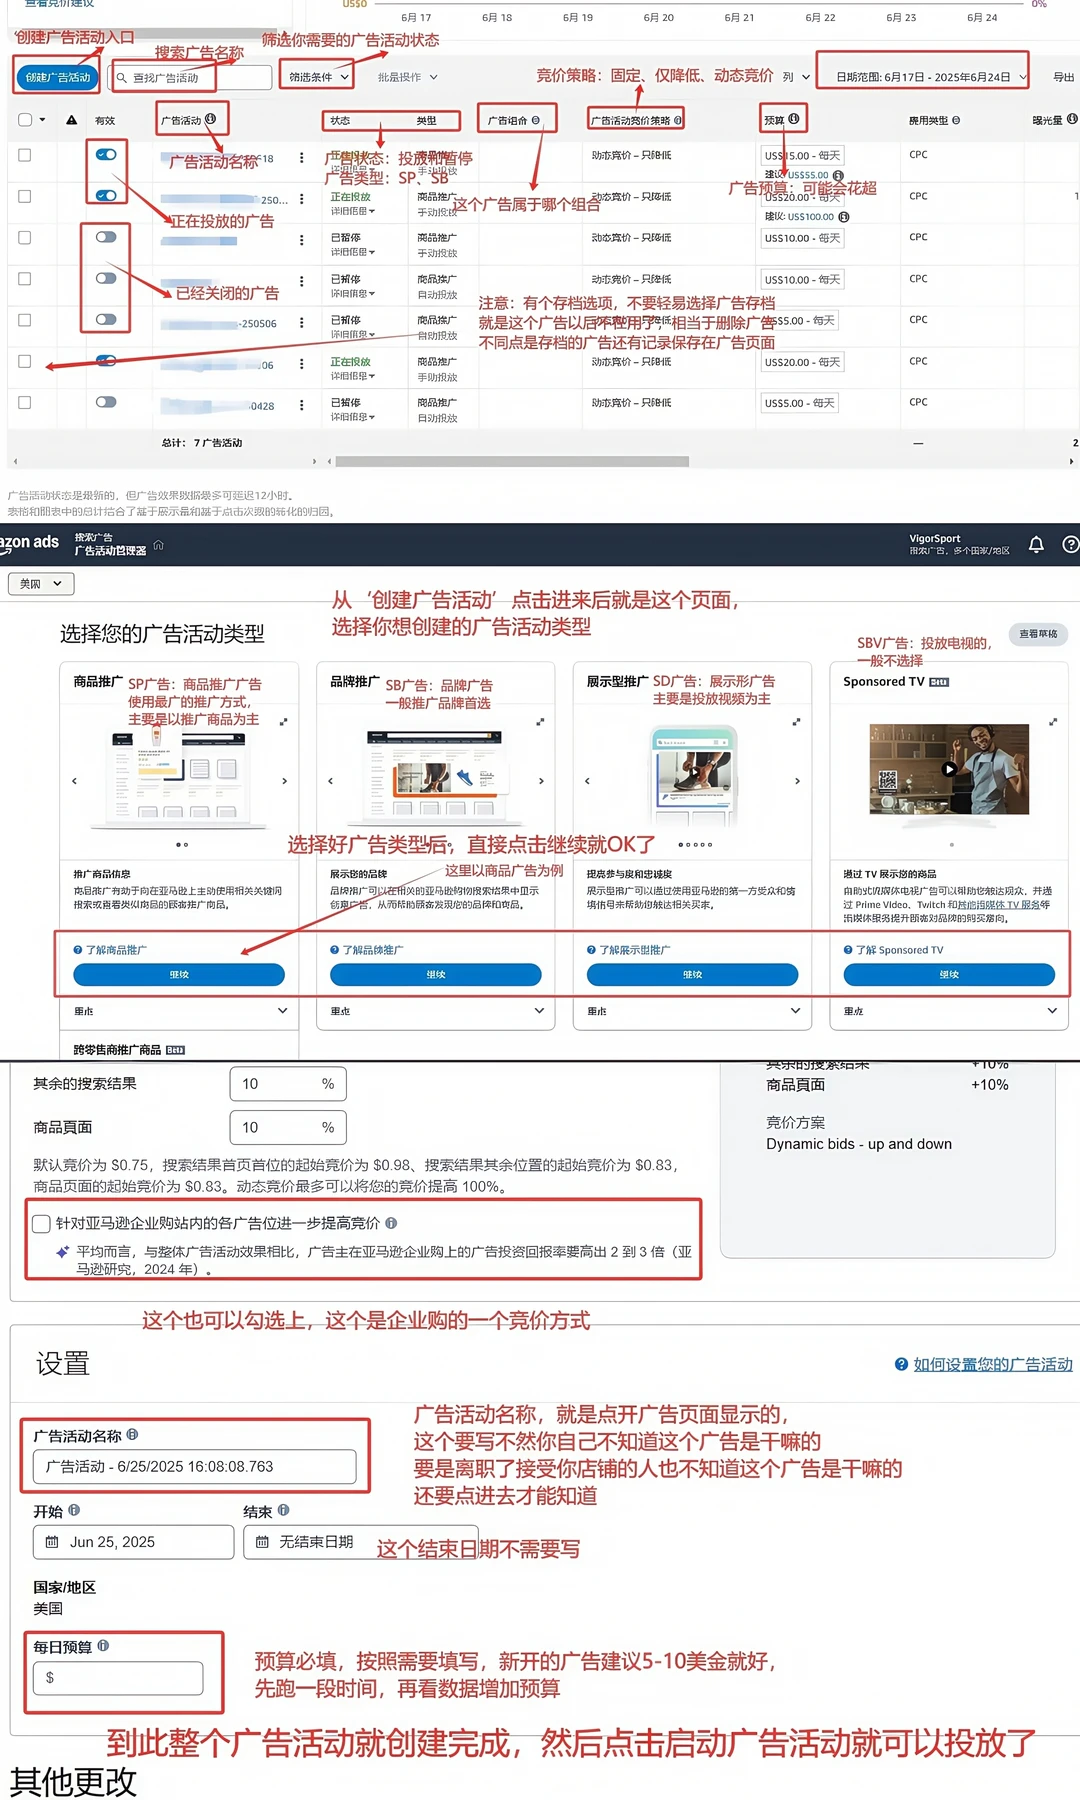Click 继续 under 展示型推广
1080x1800 pixels.
tap(692, 974)
